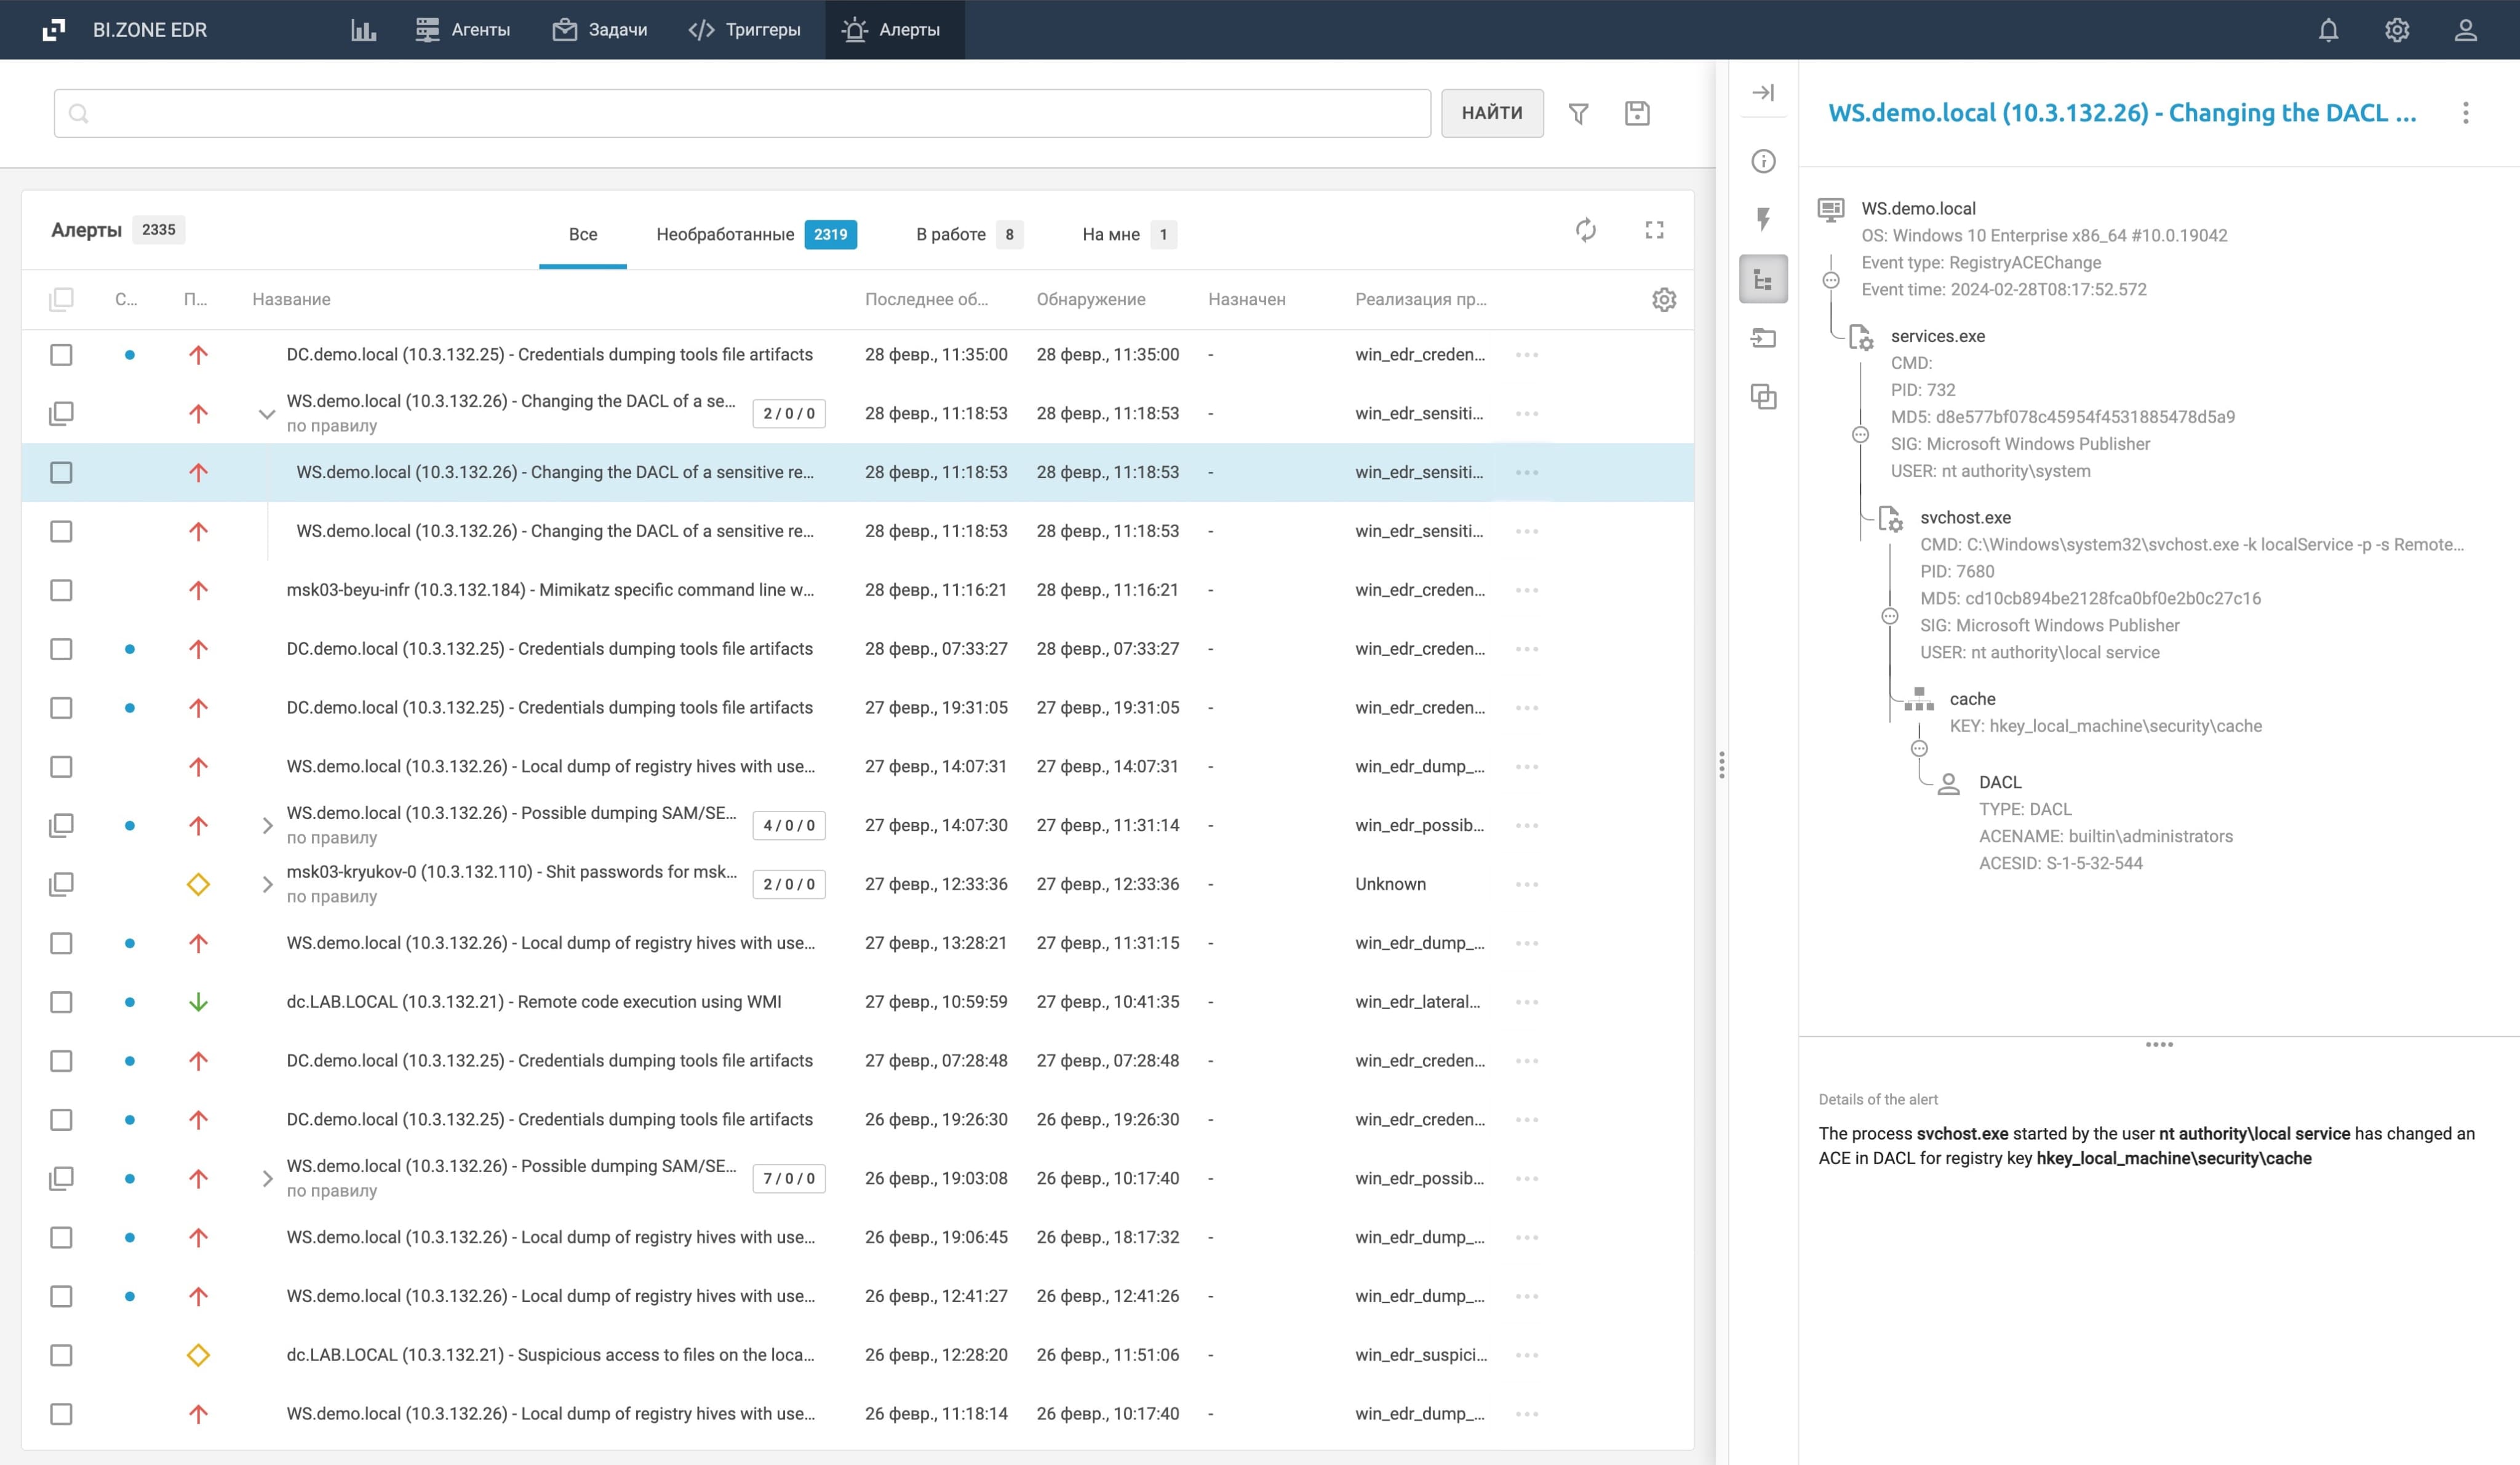Click the alert title link in details panel

pyautogui.click(x=2121, y=113)
